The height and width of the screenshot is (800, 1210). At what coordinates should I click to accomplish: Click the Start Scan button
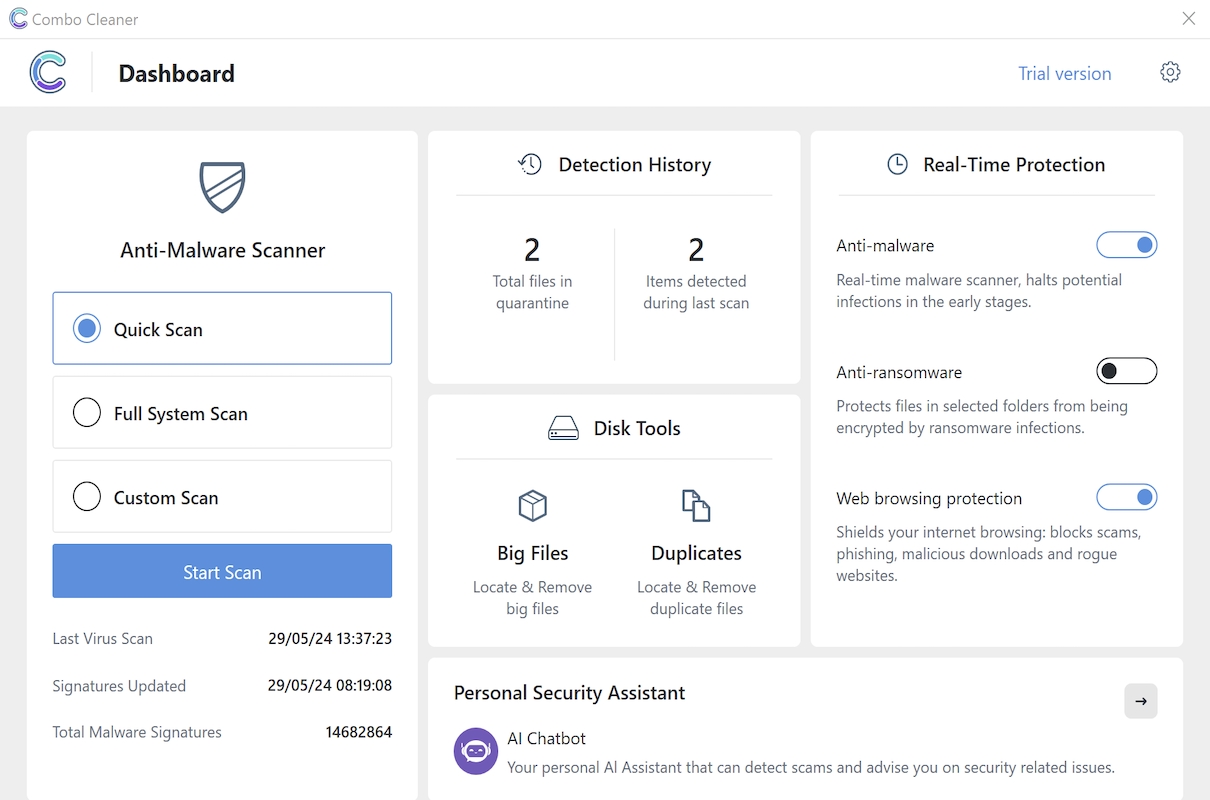pyautogui.click(x=222, y=571)
